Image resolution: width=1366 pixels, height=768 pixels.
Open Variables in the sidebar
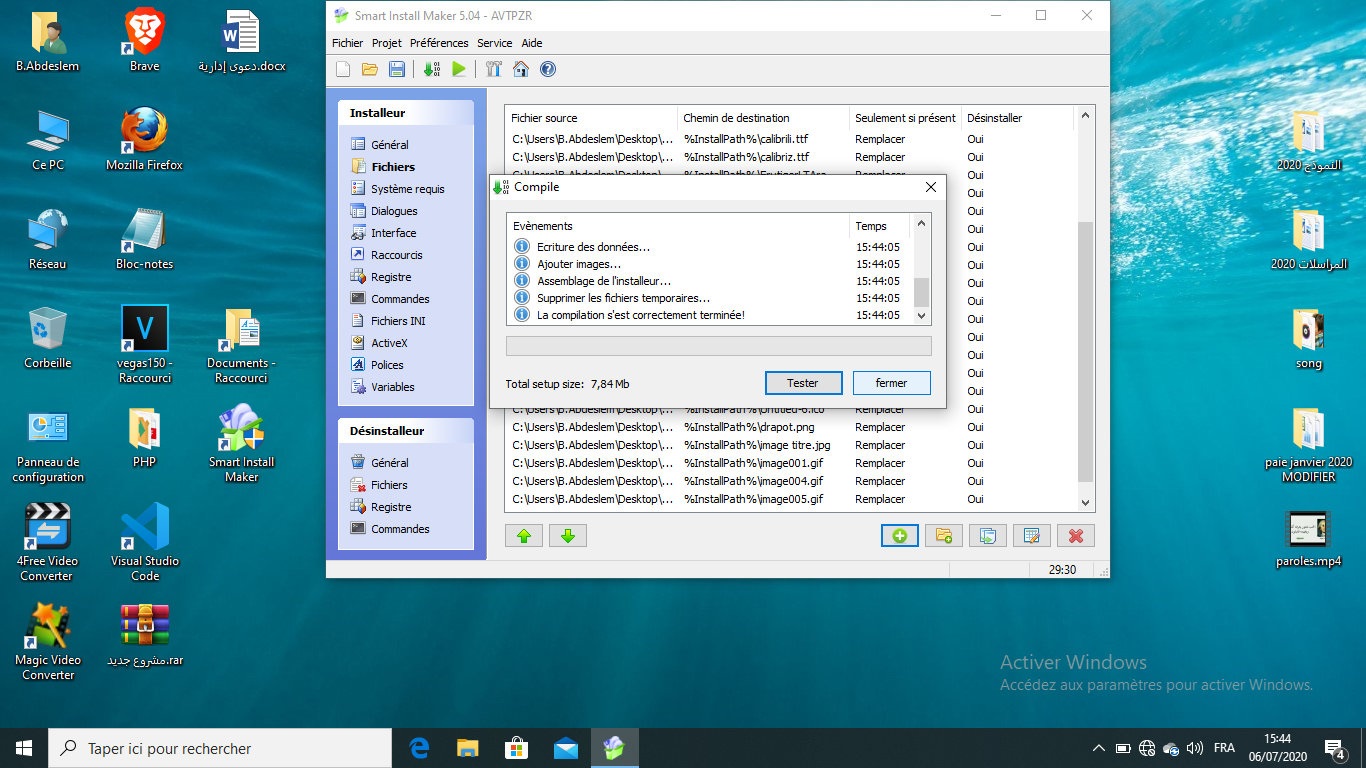point(392,387)
